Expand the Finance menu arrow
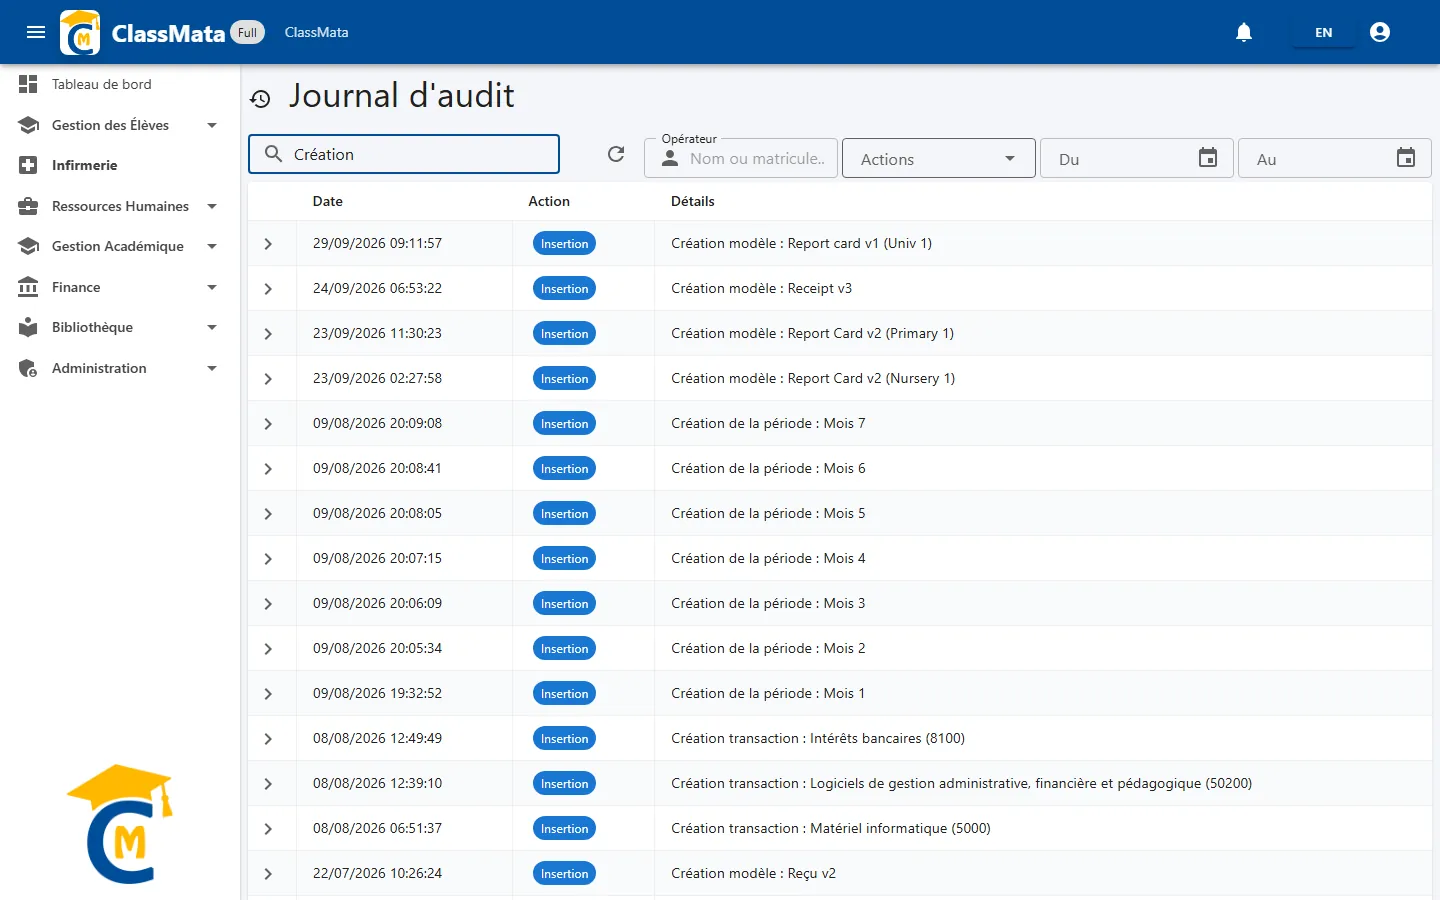This screenshot has height=900, width=1440. coord(212,287)
